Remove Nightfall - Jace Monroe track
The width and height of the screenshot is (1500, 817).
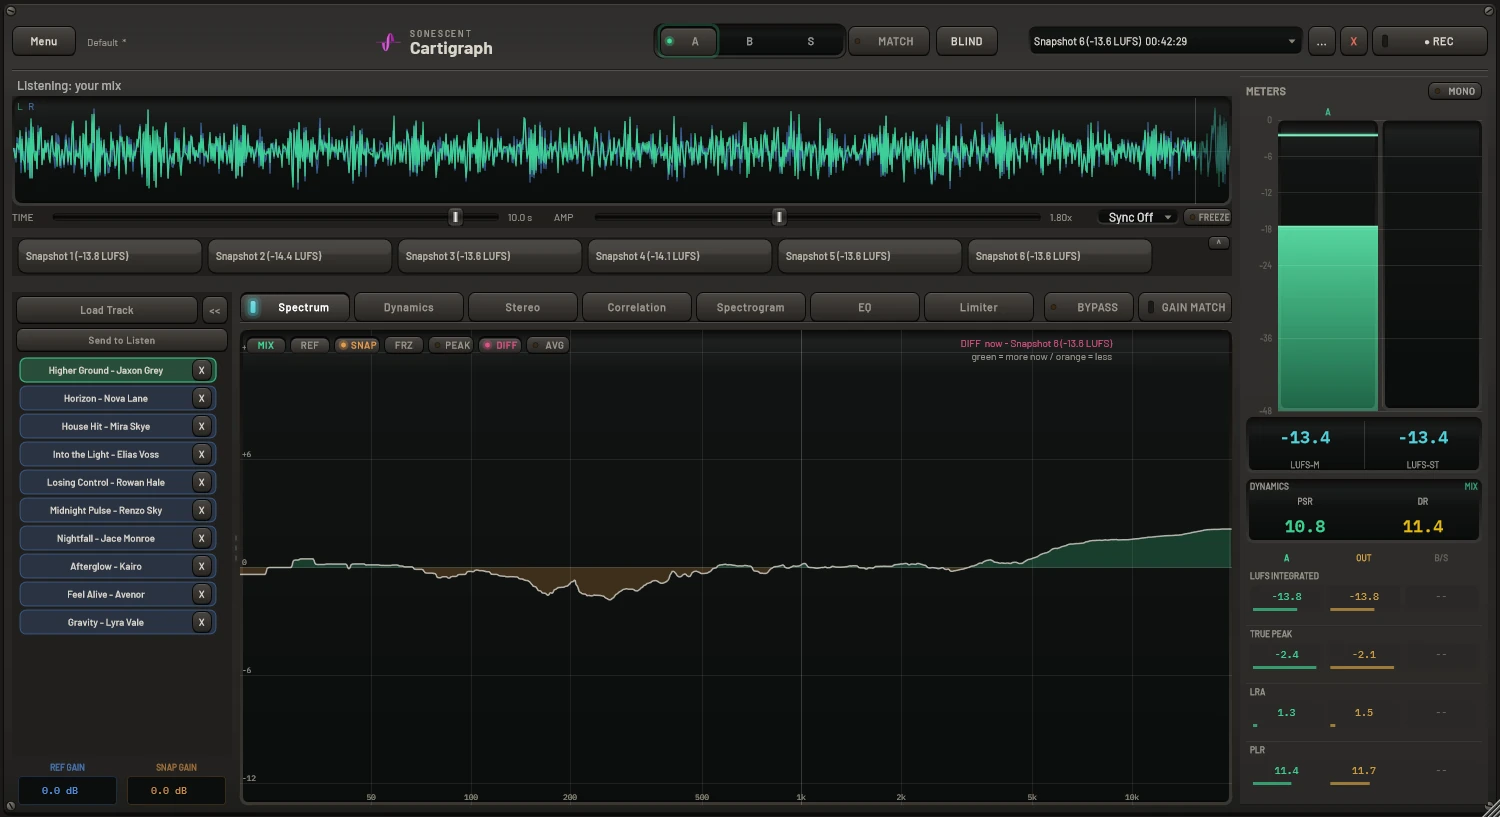tap(202, 538)
